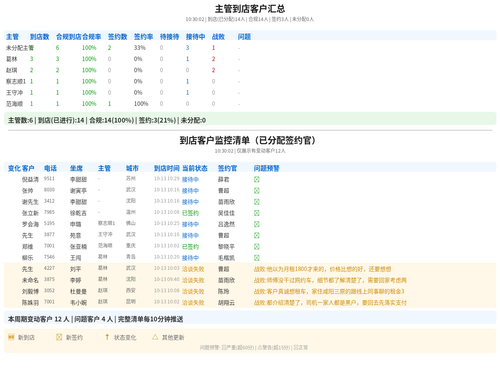The width and height of the screenshot is (500, 370).
Task: Click 33% sign rate in 未分配主管 row
Action: 140,48
